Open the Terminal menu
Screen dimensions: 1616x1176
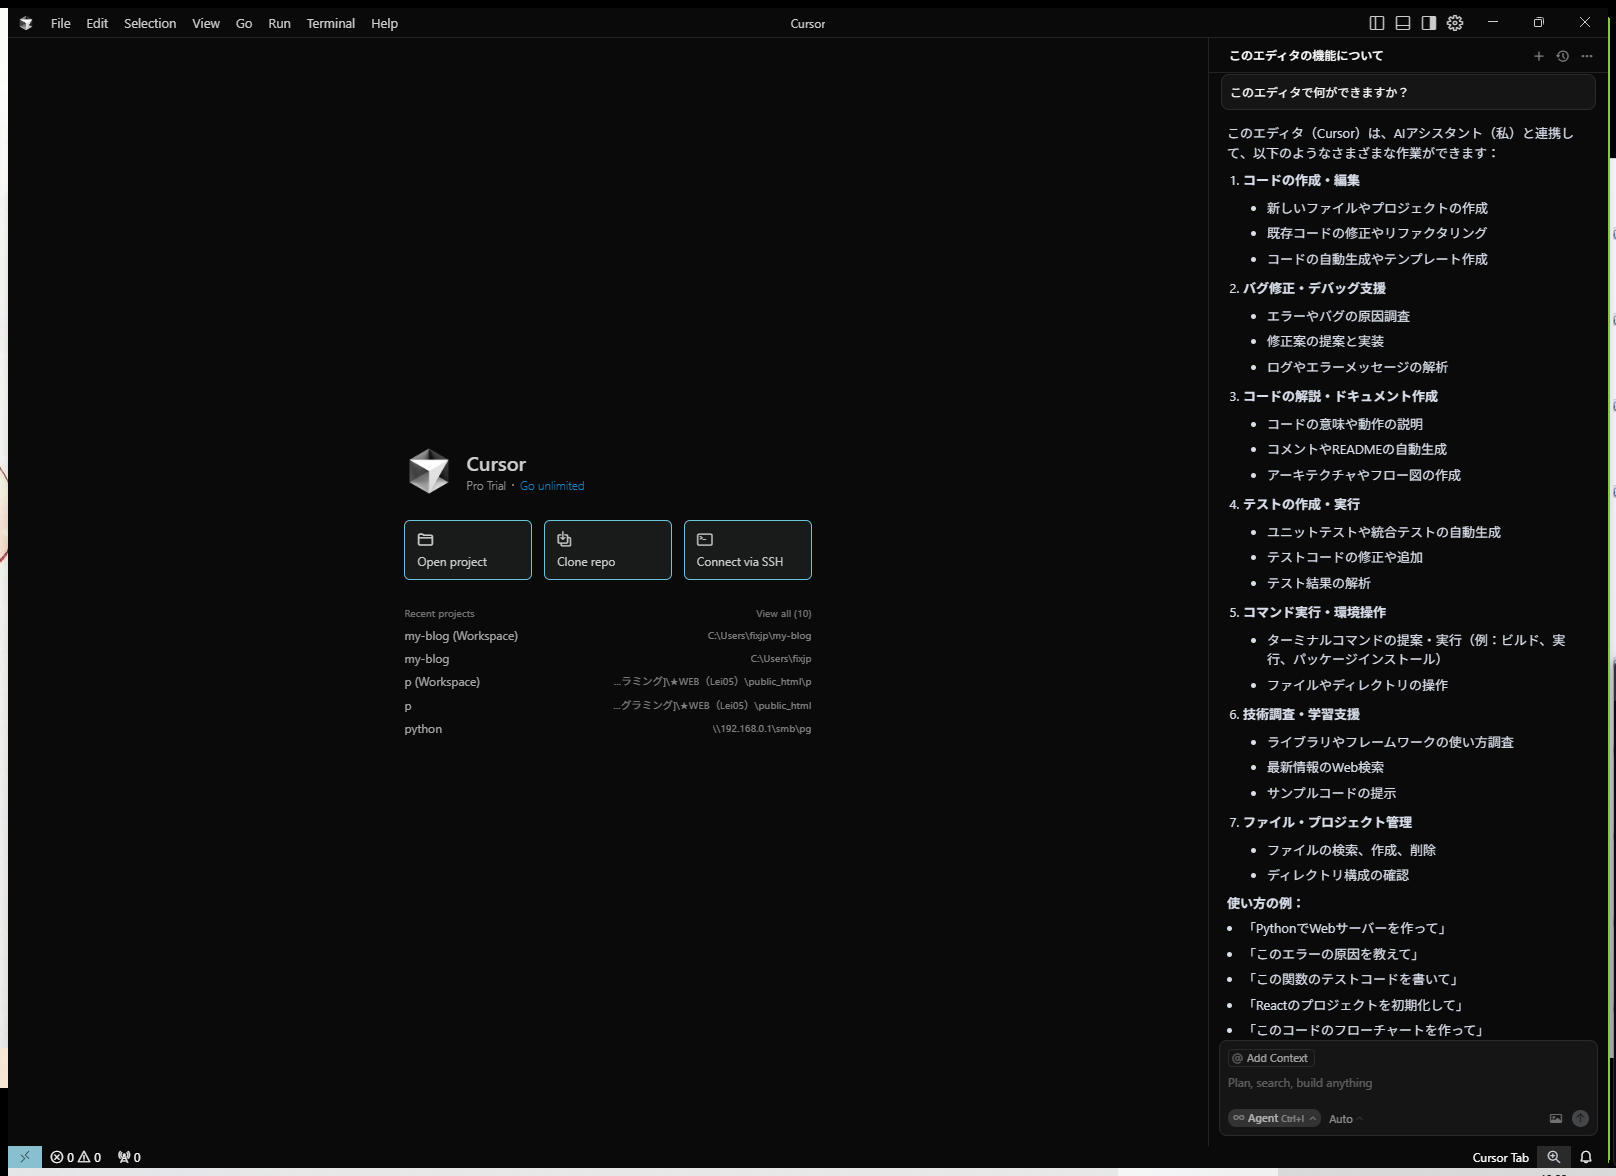pos(330,23)
